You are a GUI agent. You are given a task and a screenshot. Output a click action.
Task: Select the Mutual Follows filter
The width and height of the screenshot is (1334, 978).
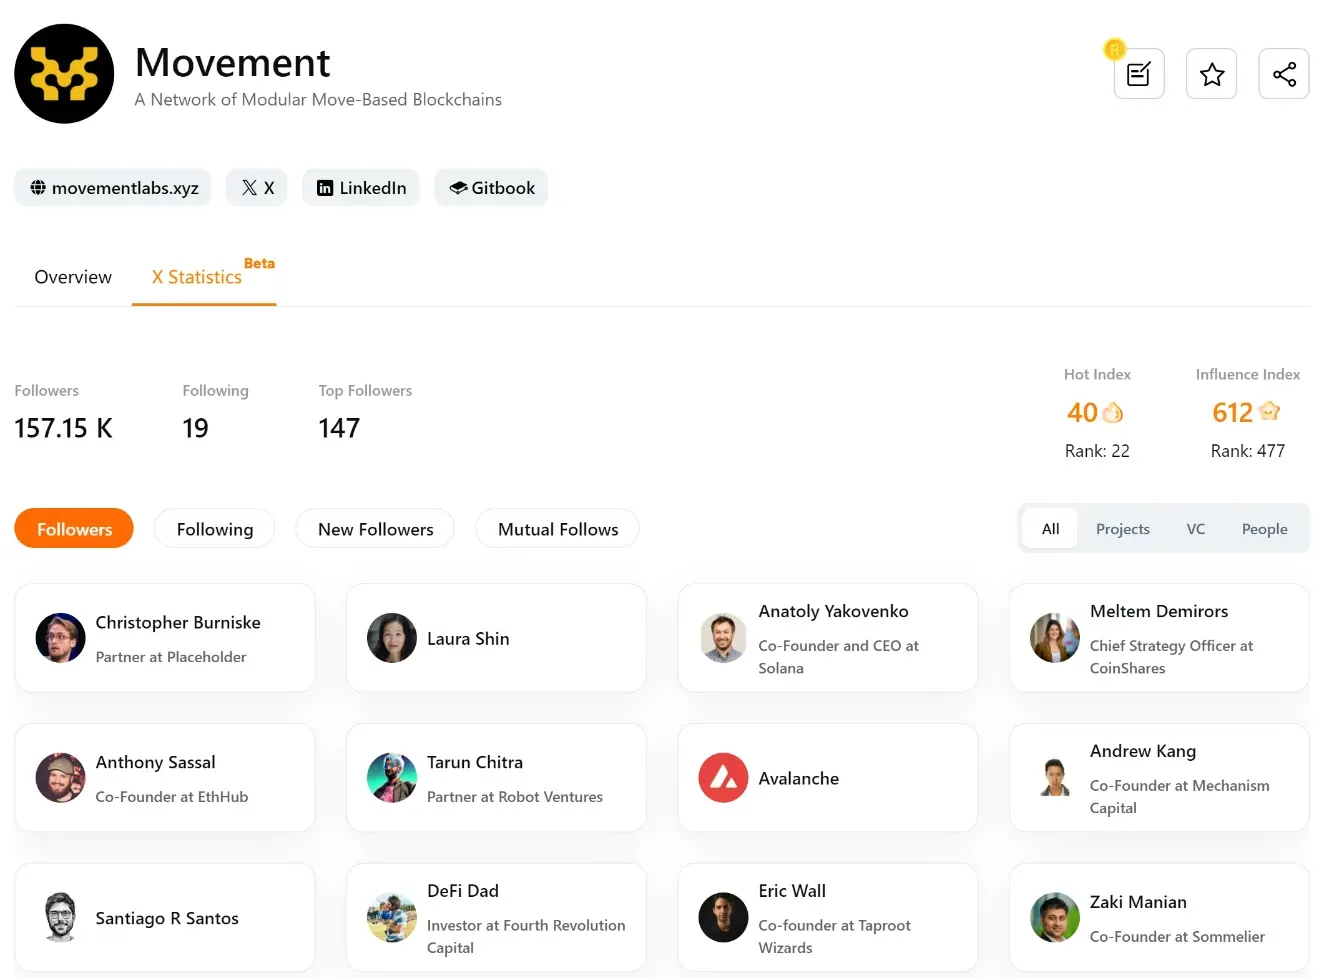[557, 529]
